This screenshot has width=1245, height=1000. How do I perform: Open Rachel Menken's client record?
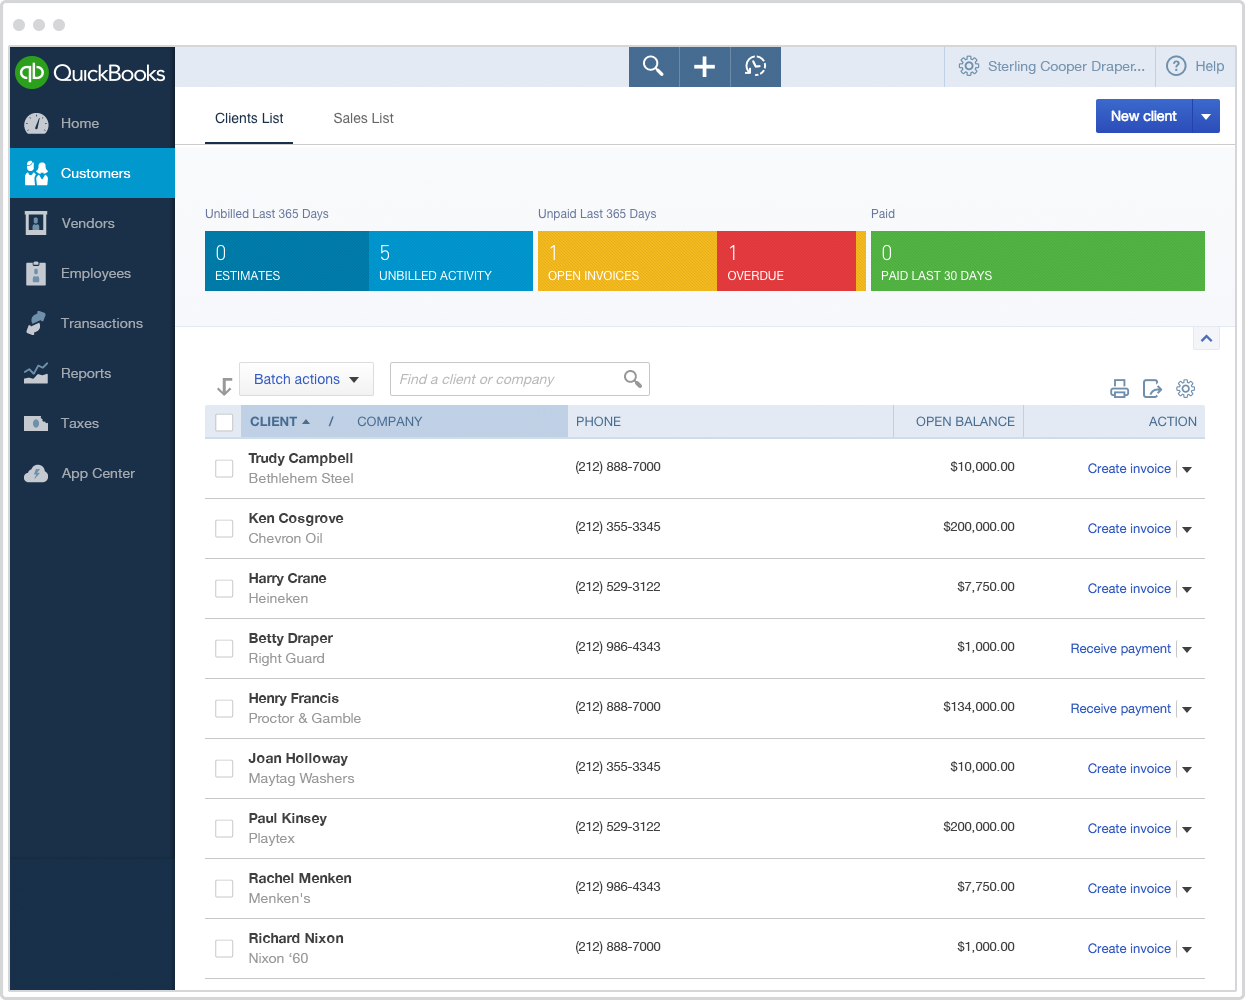(300, 878)
